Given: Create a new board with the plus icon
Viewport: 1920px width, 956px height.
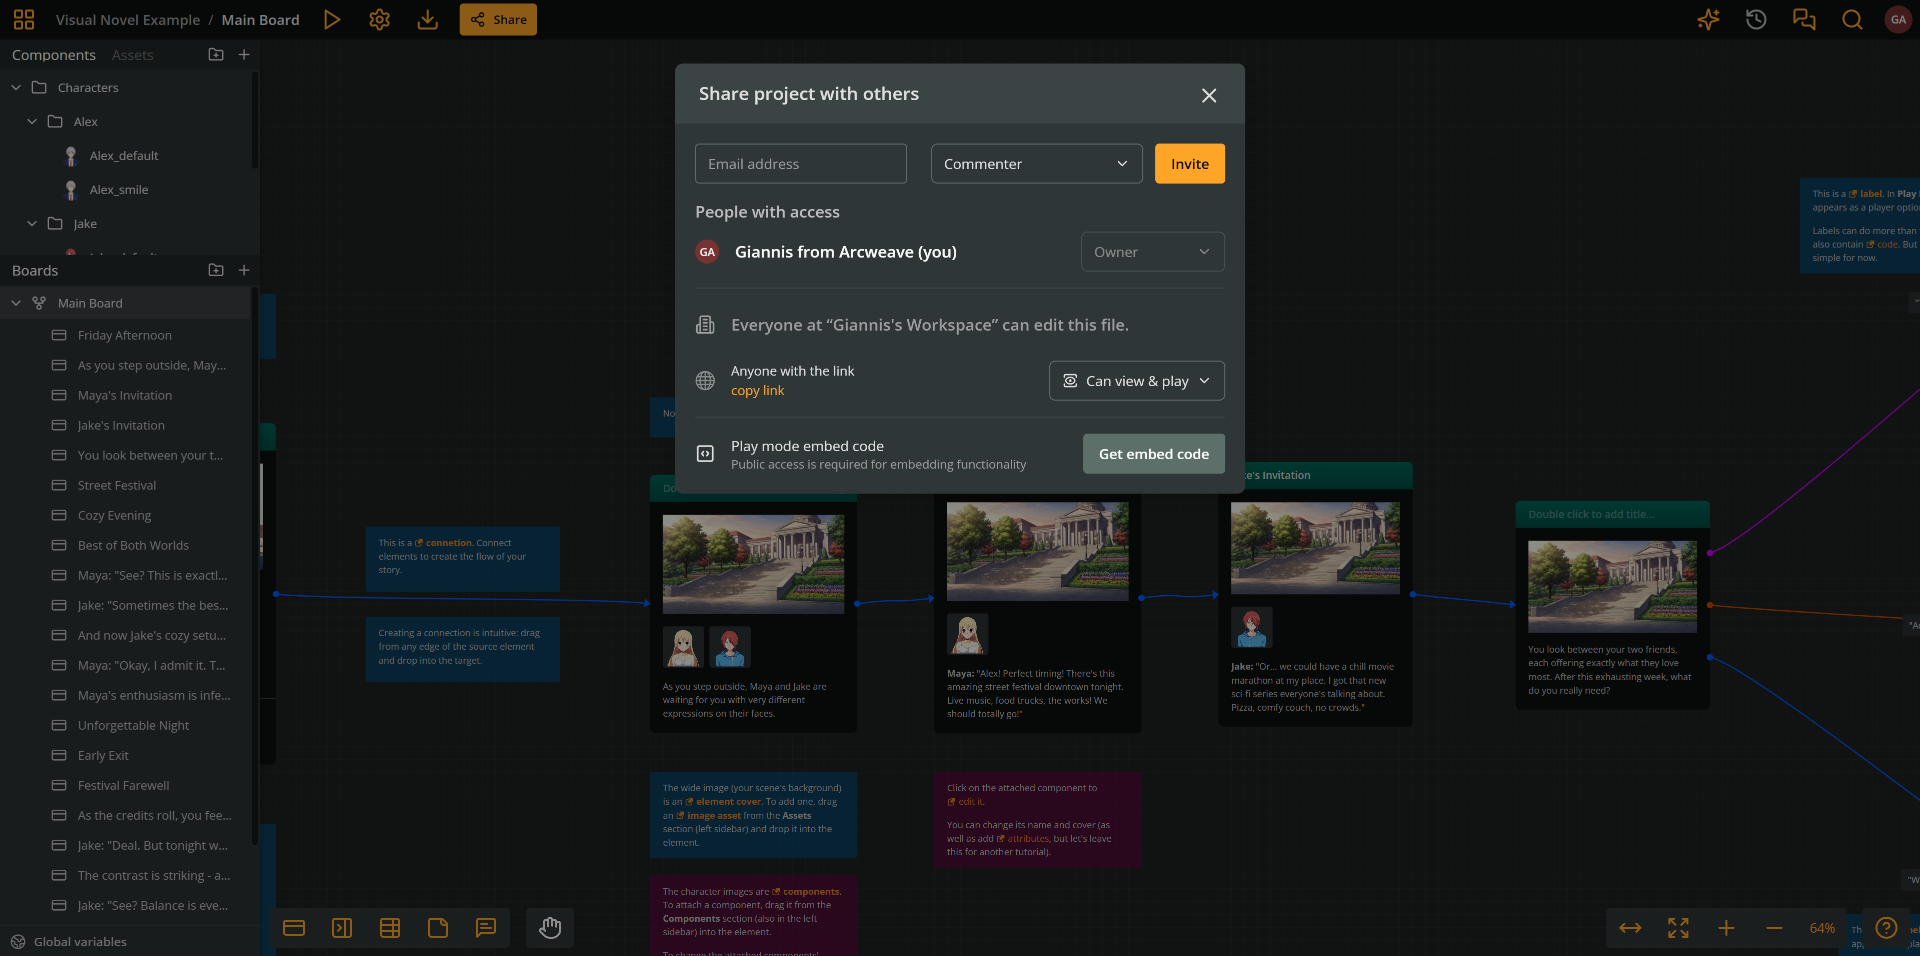Looking at the screenshot, I should (243, 270).
